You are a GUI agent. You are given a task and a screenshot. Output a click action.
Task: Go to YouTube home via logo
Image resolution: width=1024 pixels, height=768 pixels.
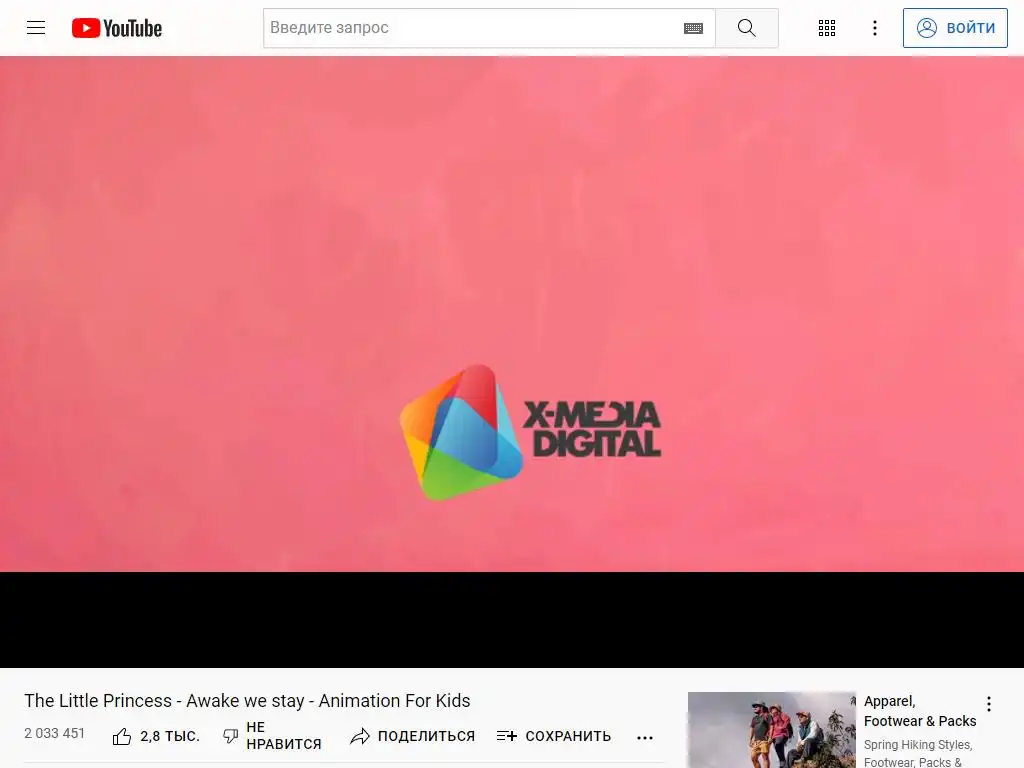(117, 28)
